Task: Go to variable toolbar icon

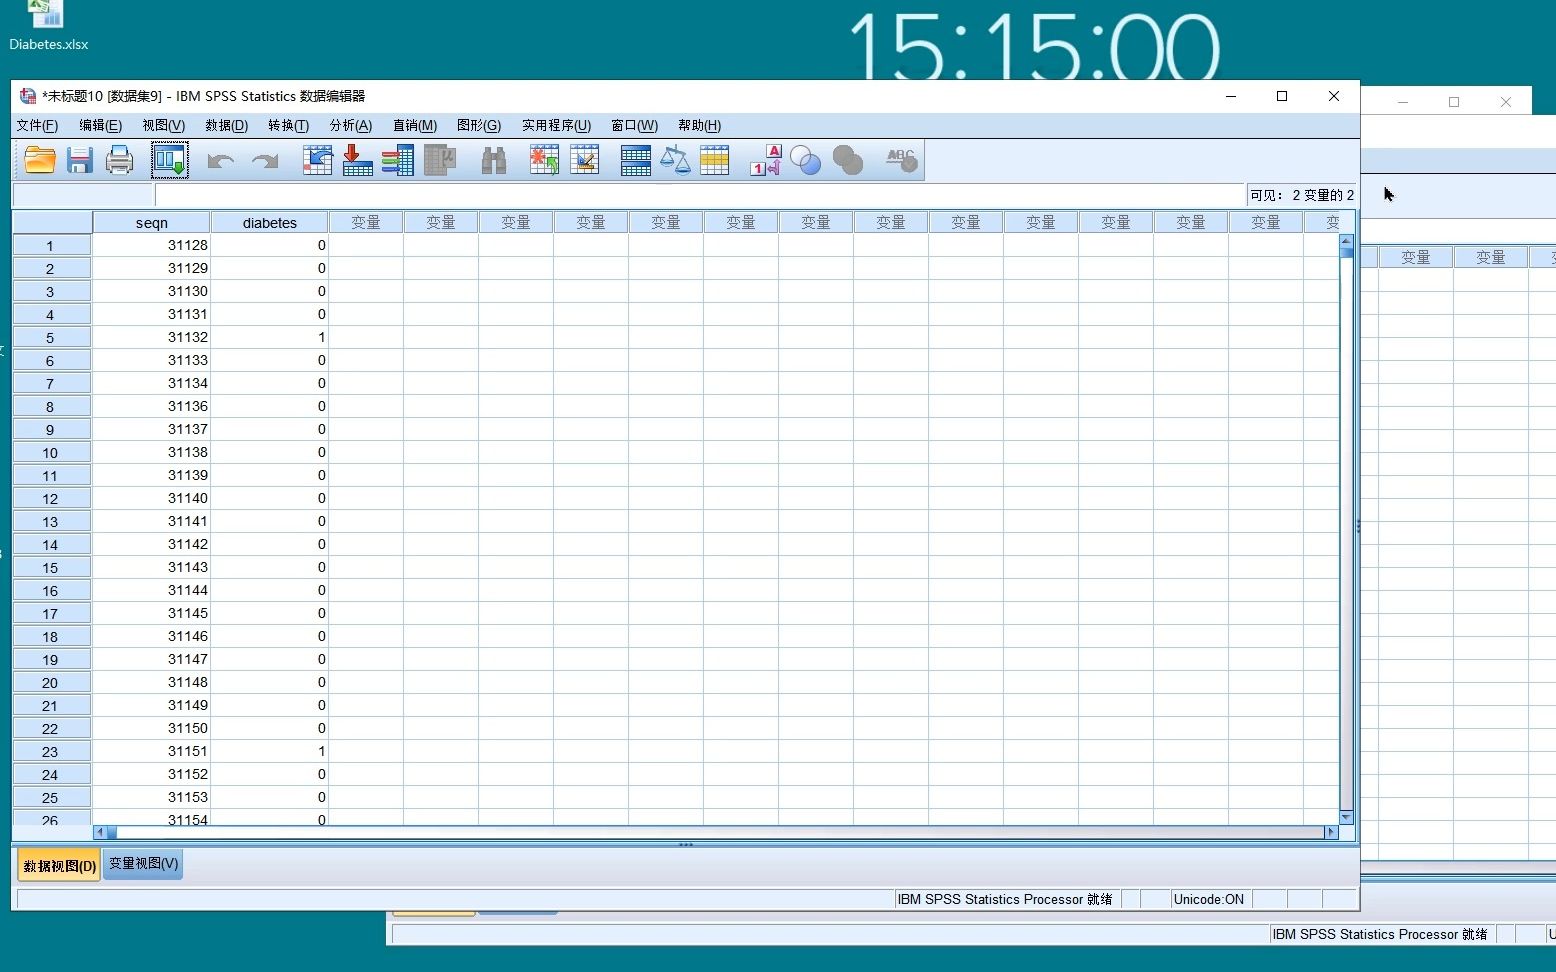Action: 357,160
